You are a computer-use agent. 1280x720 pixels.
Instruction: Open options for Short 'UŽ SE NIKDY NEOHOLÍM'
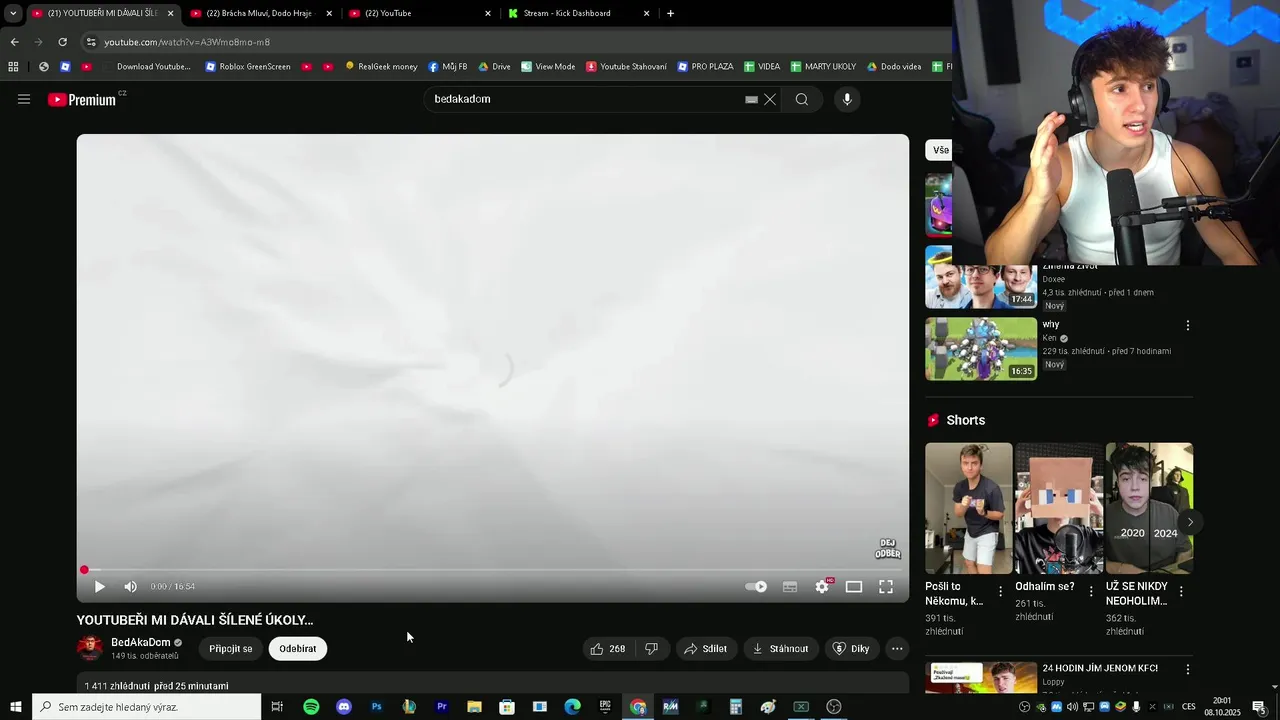click(1181, 592)
